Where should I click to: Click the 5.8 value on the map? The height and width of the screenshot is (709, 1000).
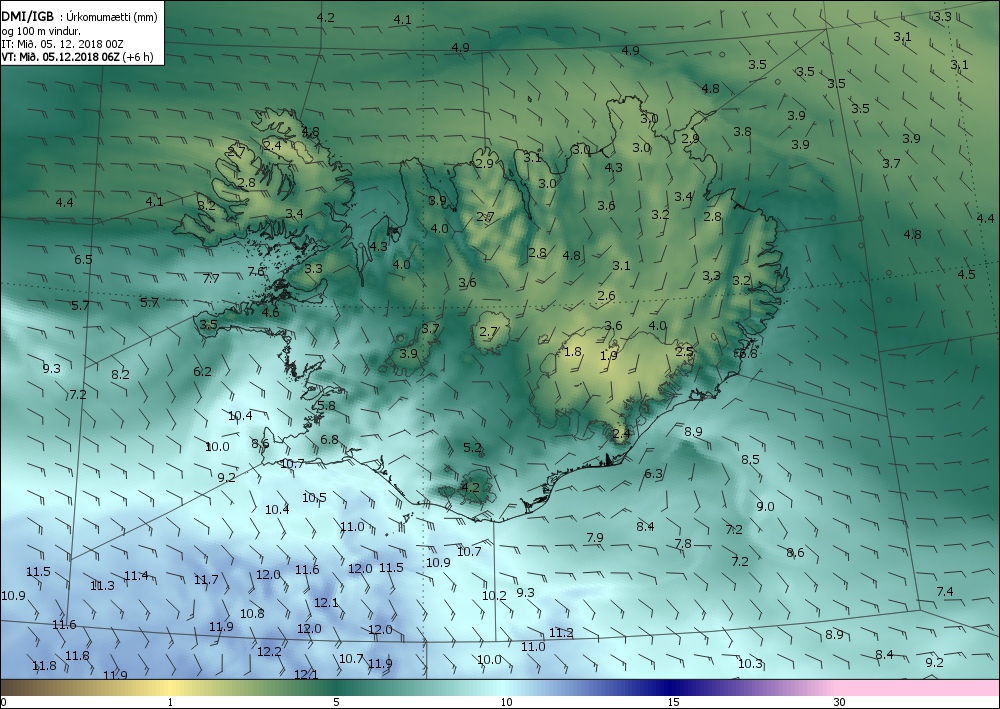tap(326, 406)
